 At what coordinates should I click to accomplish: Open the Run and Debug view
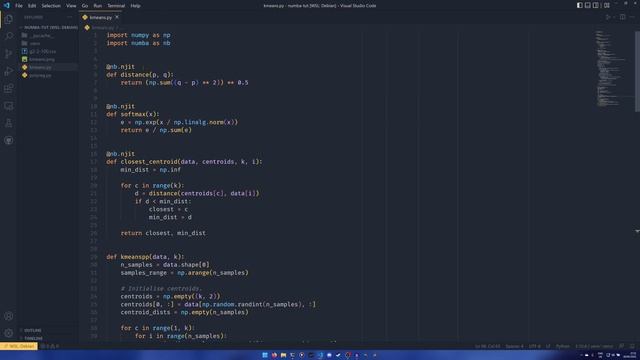coord(9,71)
